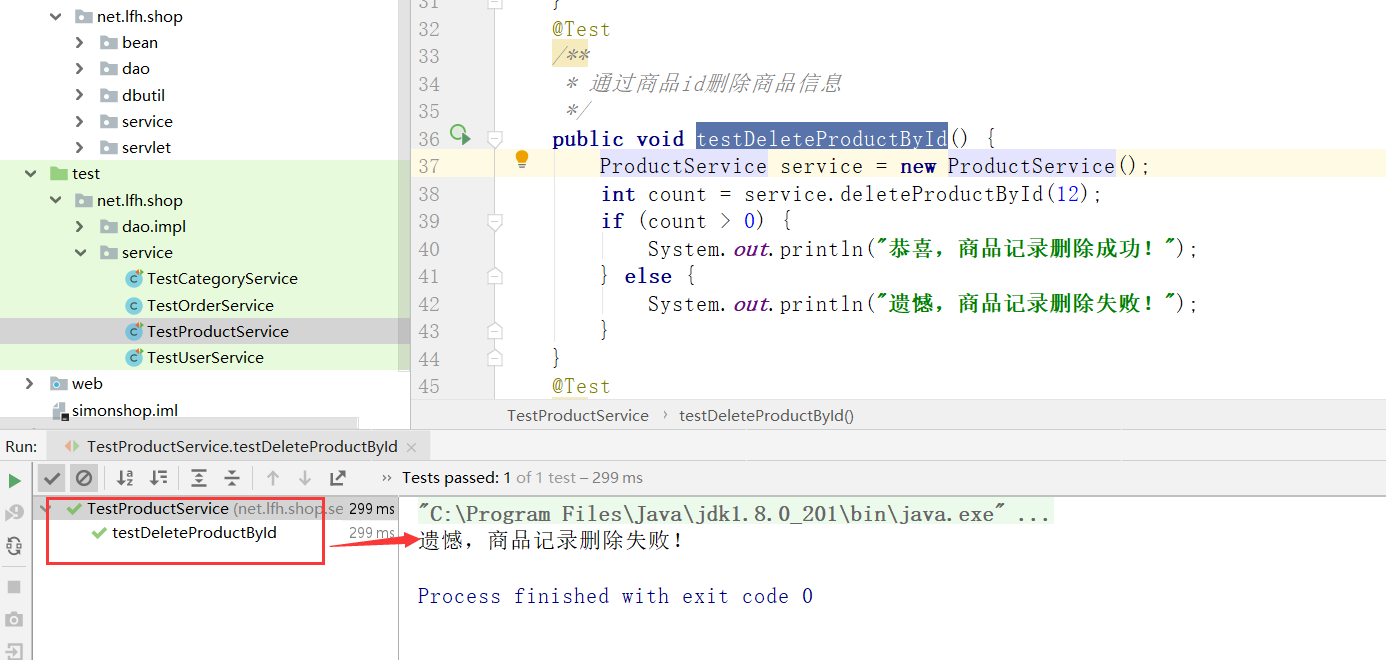
Task: Open TestUserService class
Action: pyautogui.click(x=205, y=357)
